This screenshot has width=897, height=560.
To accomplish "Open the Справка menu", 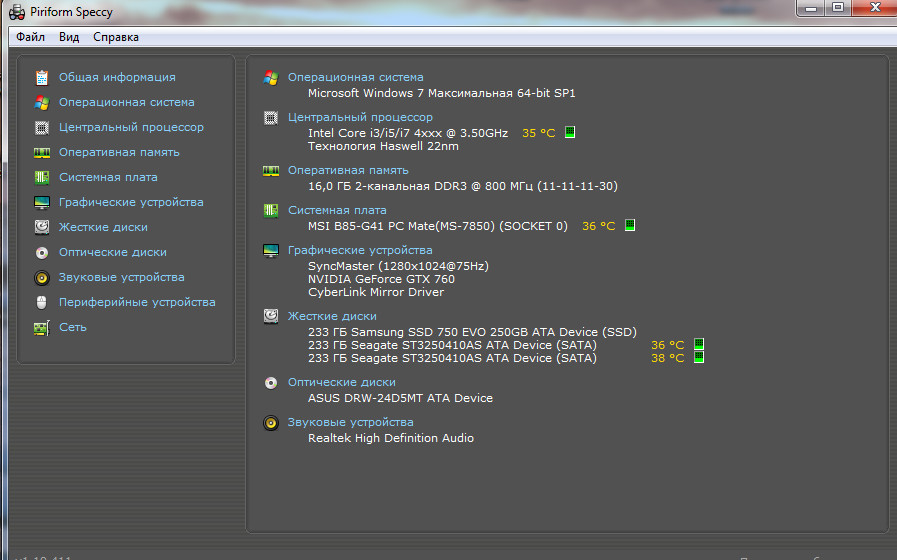I will (116, 37).
